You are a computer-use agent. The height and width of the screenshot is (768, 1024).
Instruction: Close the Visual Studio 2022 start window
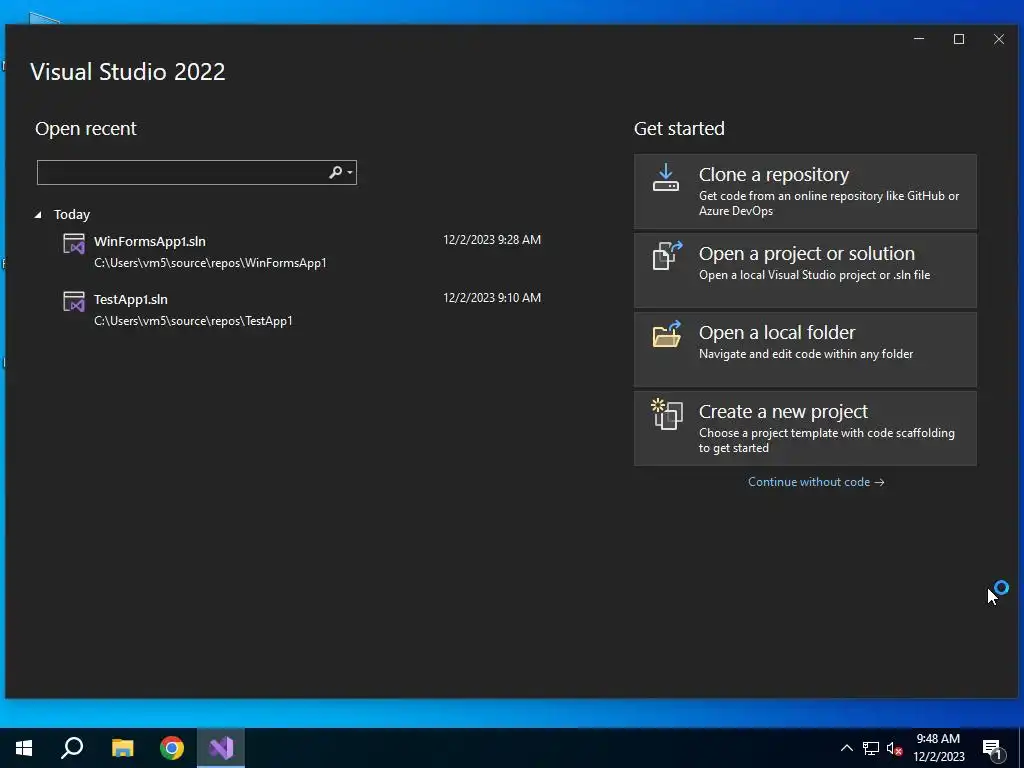(x=999, y=39)
